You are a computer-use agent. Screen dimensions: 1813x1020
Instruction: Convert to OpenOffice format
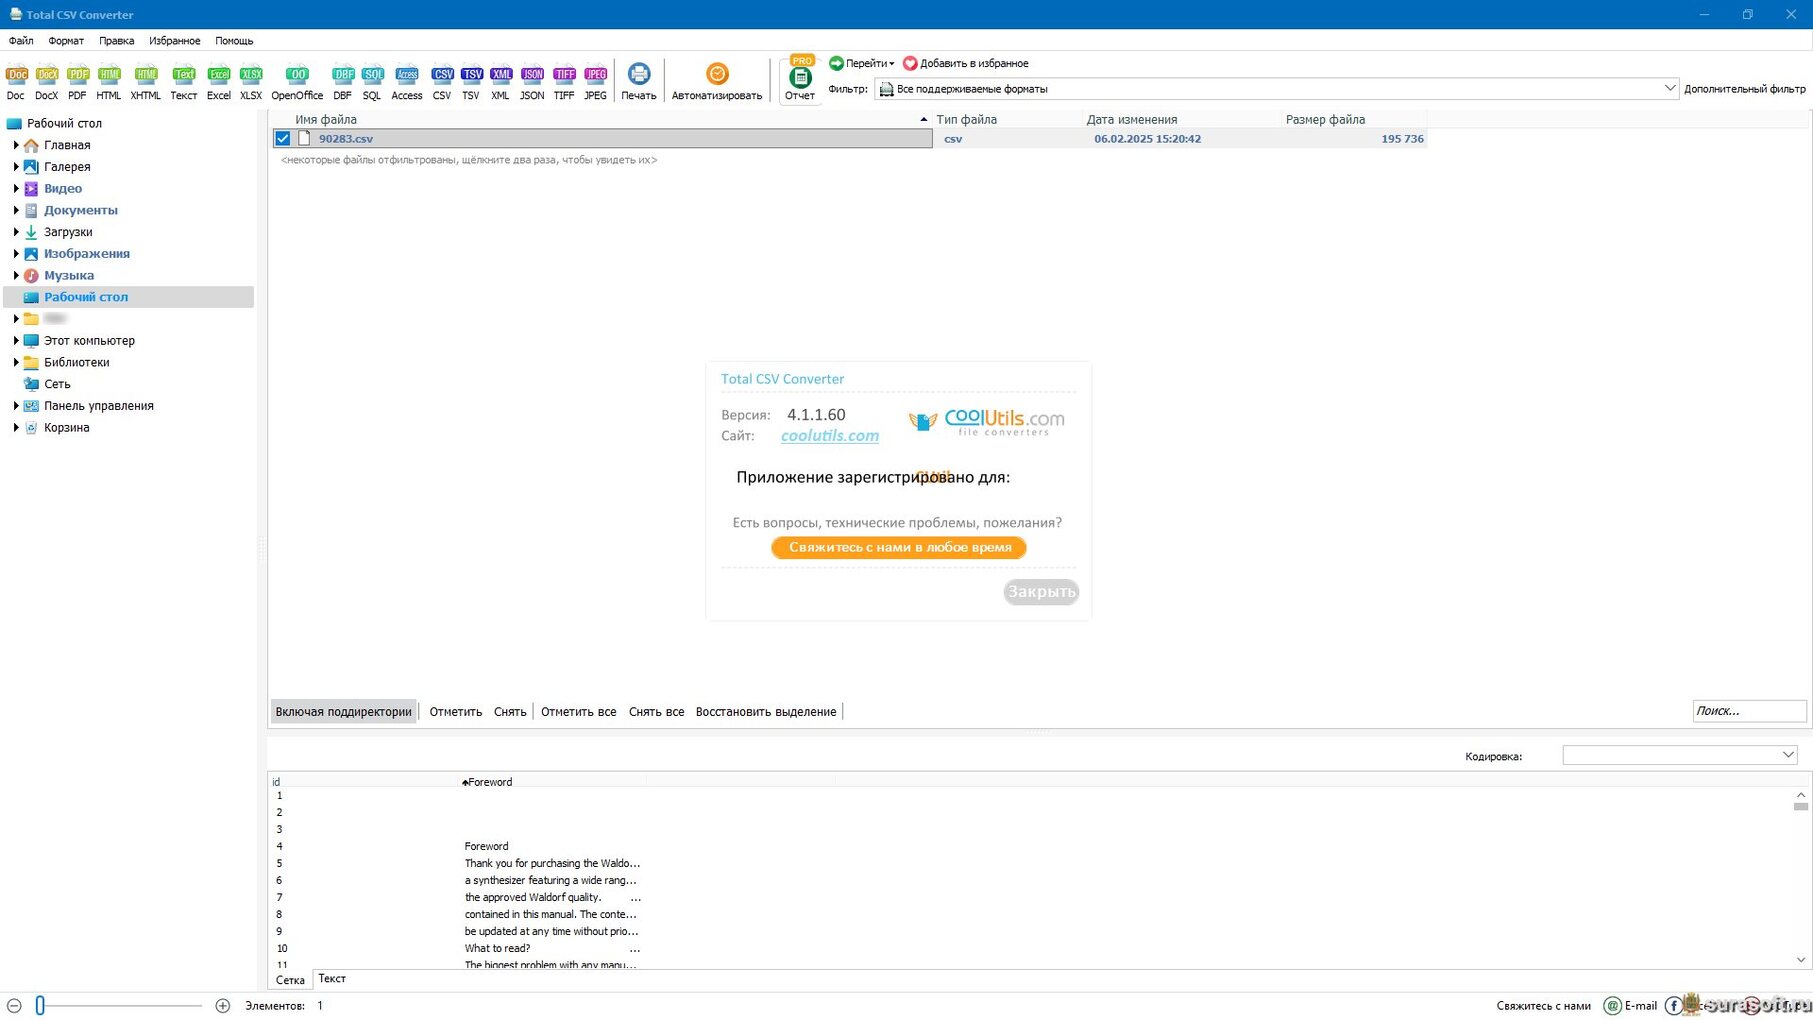click(297, 82)
